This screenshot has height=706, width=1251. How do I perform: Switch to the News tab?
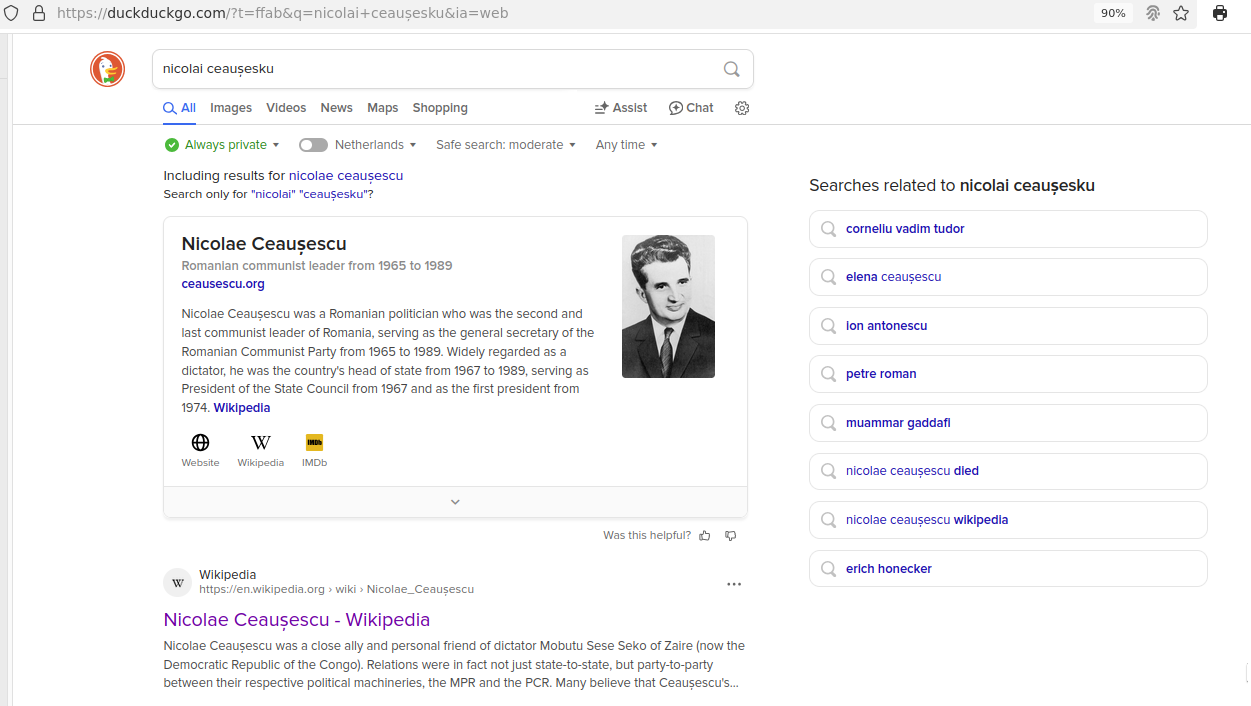click(x=337, y=108)
